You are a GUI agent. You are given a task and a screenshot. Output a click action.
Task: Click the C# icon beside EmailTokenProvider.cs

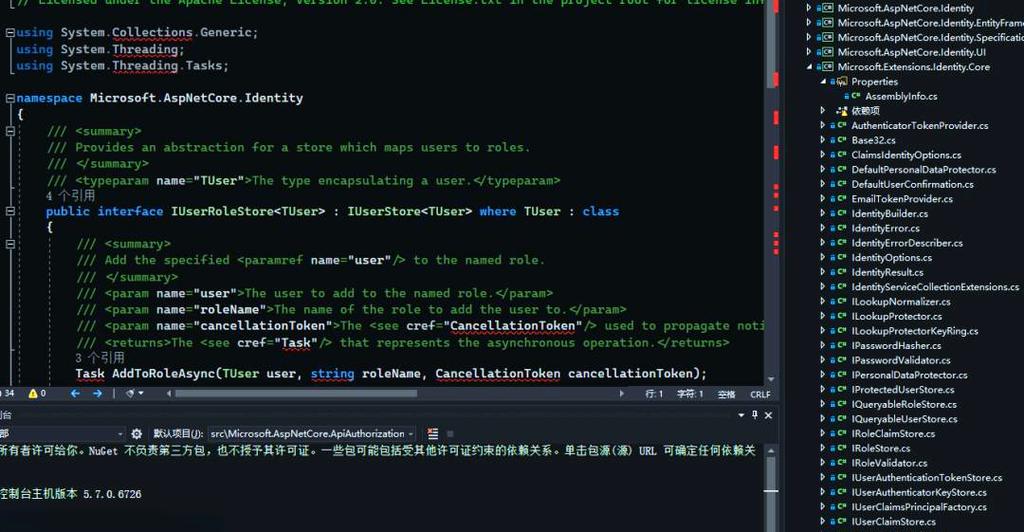(x=842, y=198)
